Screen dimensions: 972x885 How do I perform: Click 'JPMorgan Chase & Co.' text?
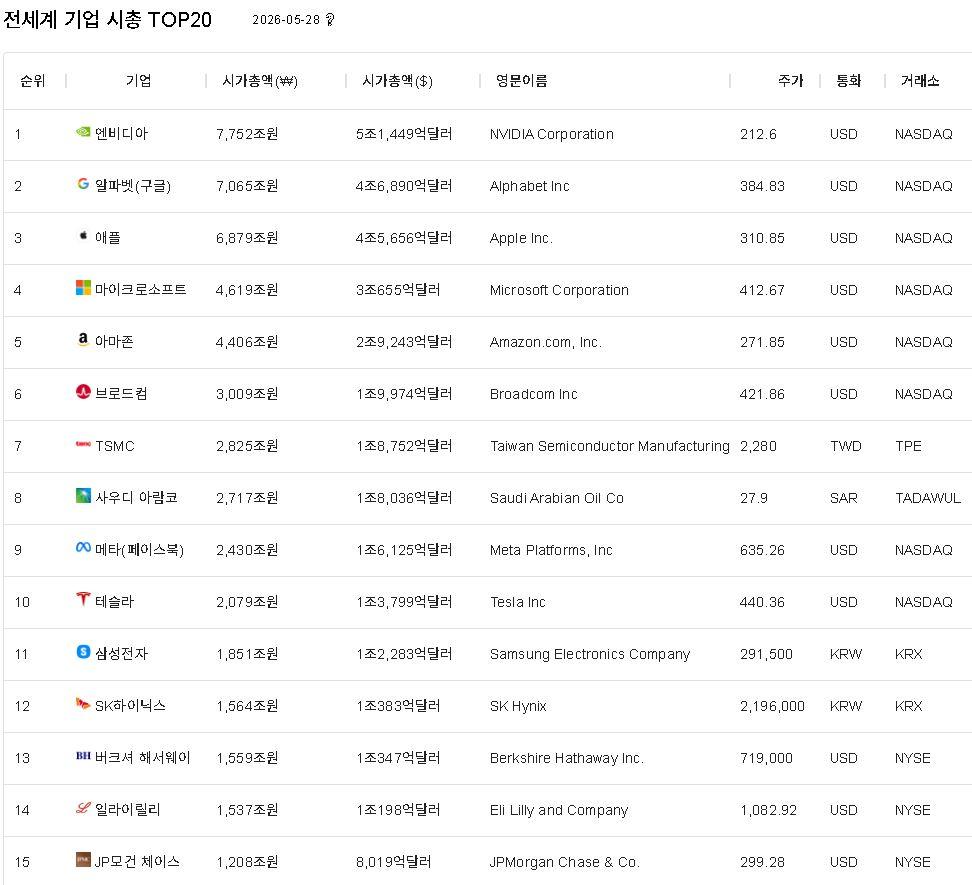(565, 862)
